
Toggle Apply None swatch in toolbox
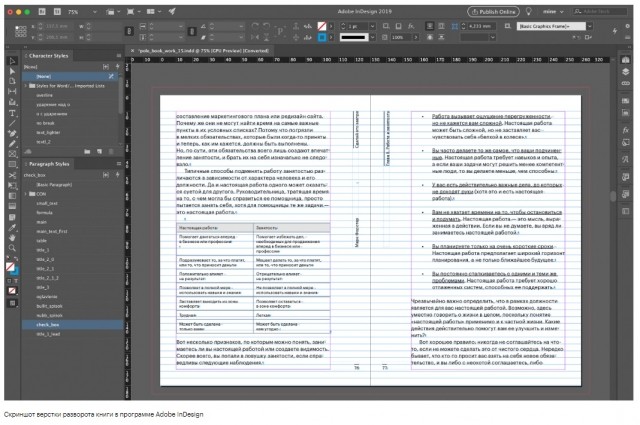pos(12,291)
